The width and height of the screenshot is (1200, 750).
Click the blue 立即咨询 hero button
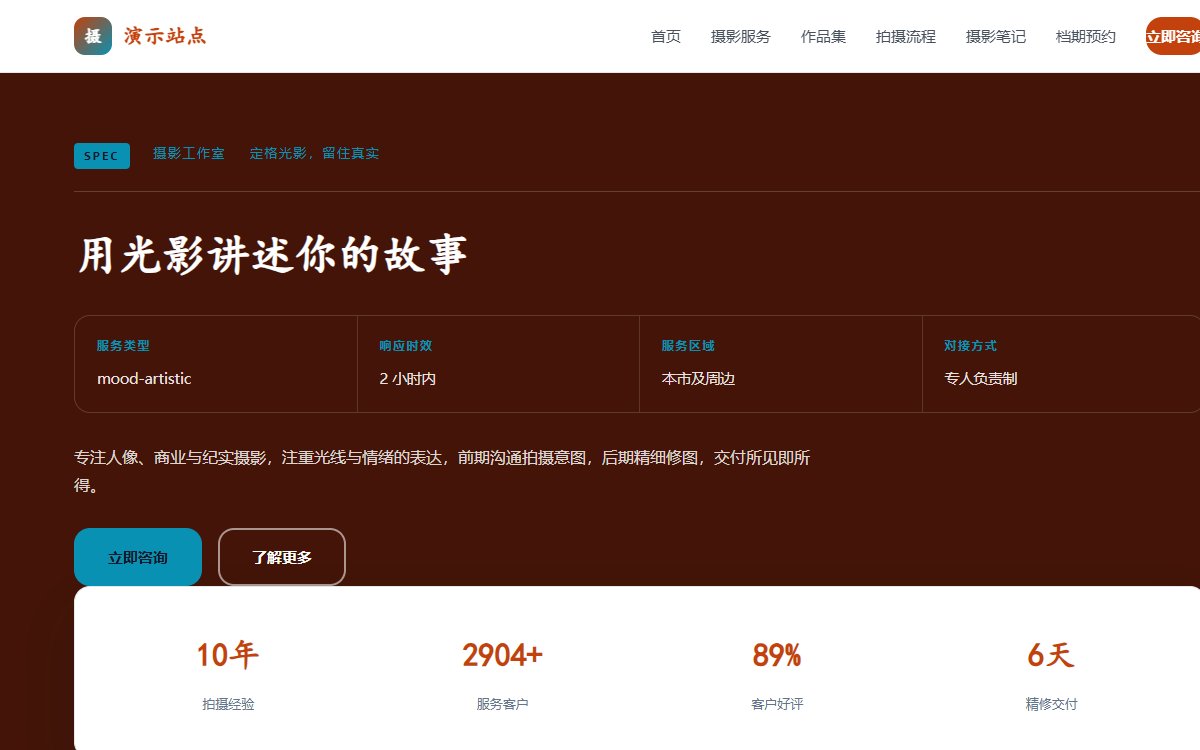138,557
